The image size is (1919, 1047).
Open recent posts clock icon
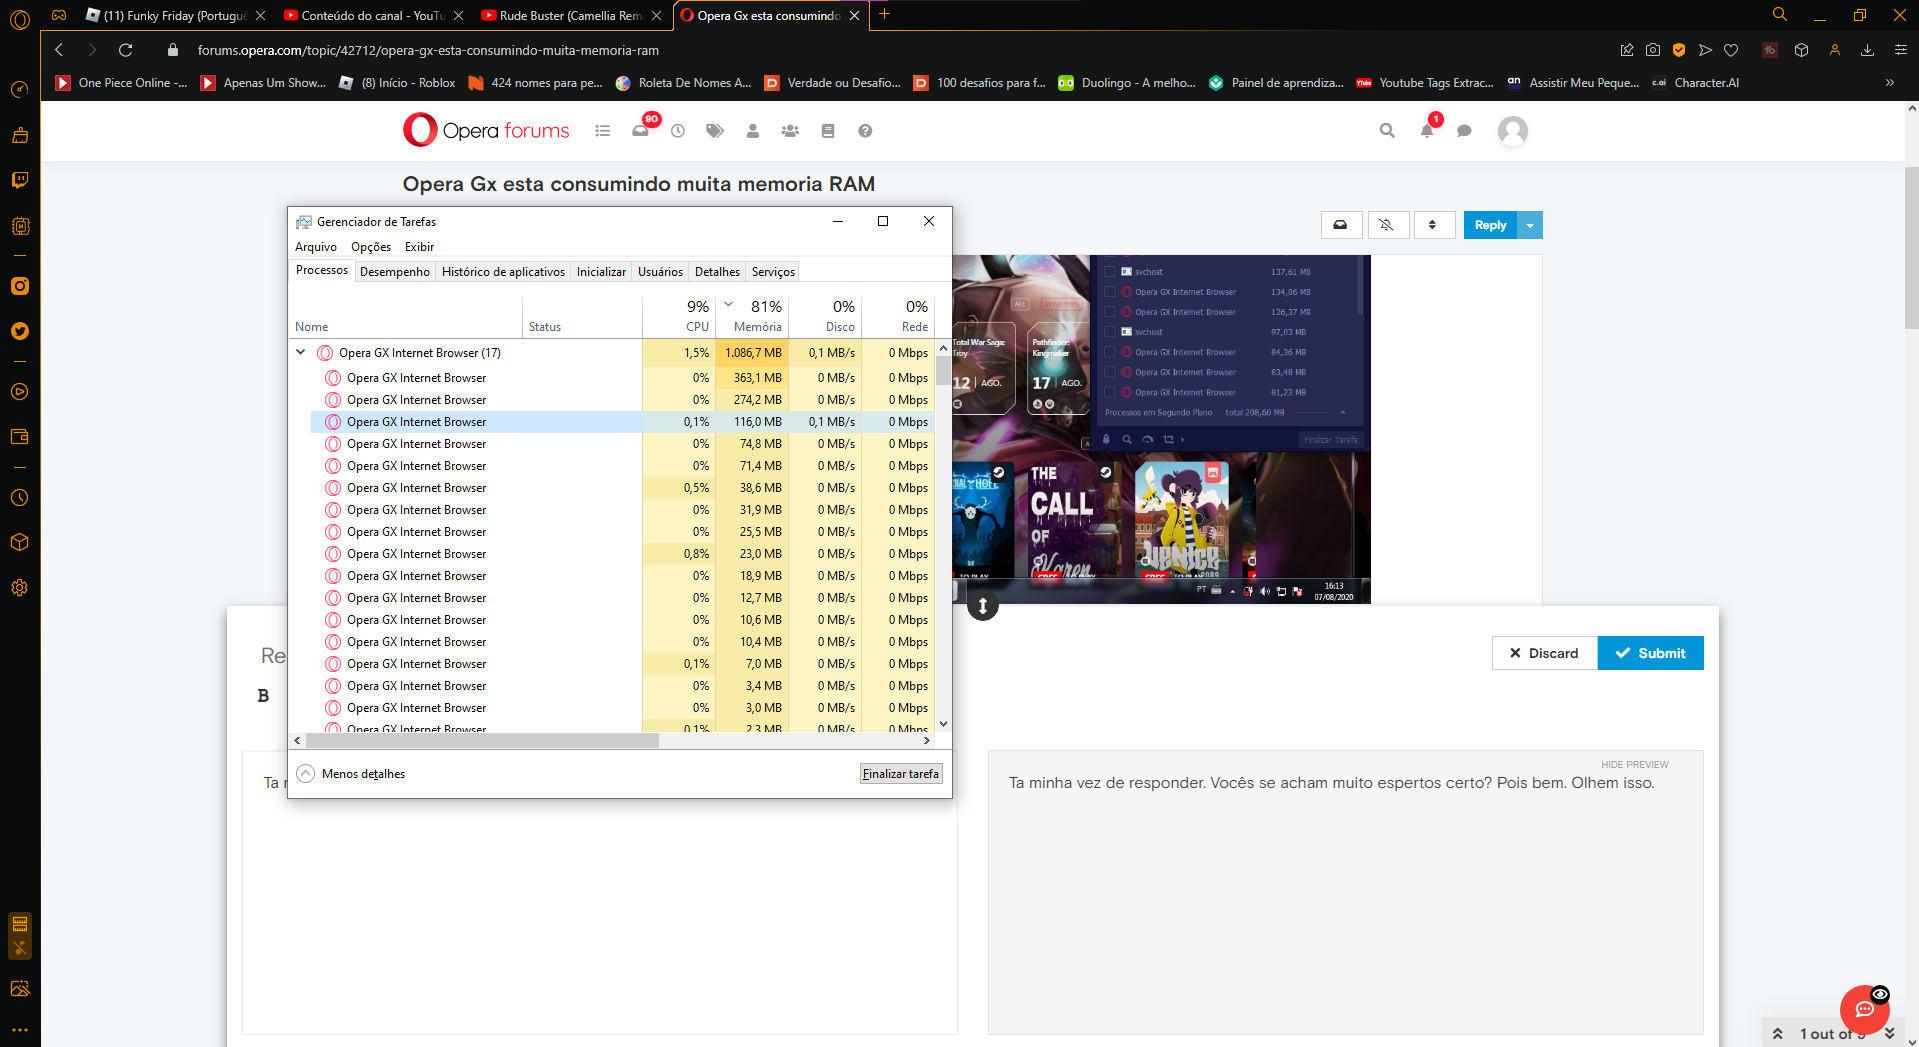[678, 131]
